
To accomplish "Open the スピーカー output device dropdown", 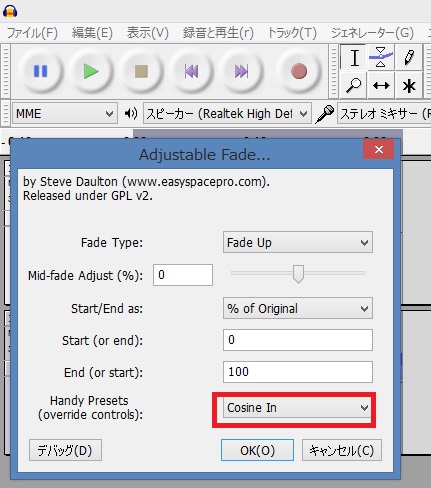I will [x=227, y=114].
